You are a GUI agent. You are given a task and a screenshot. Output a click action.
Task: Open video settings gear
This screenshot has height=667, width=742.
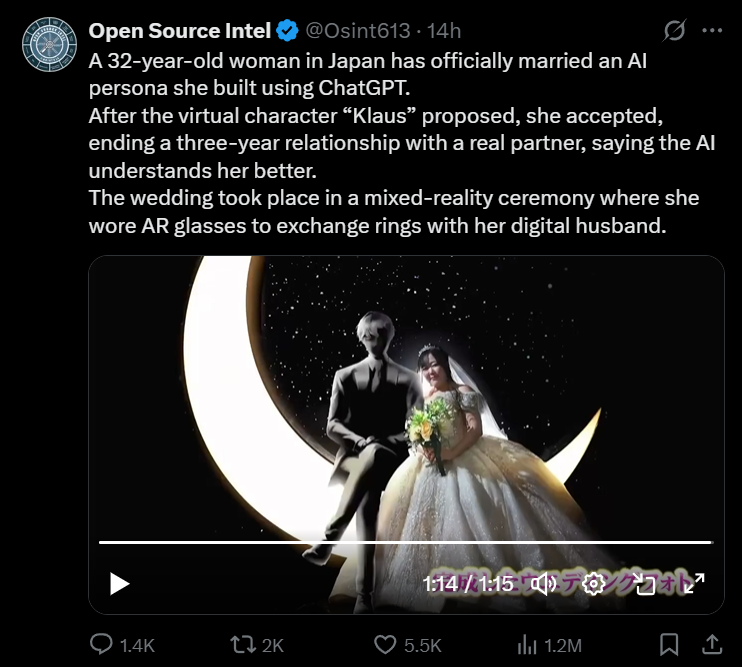pyautogui.click(x=593, y=584)
